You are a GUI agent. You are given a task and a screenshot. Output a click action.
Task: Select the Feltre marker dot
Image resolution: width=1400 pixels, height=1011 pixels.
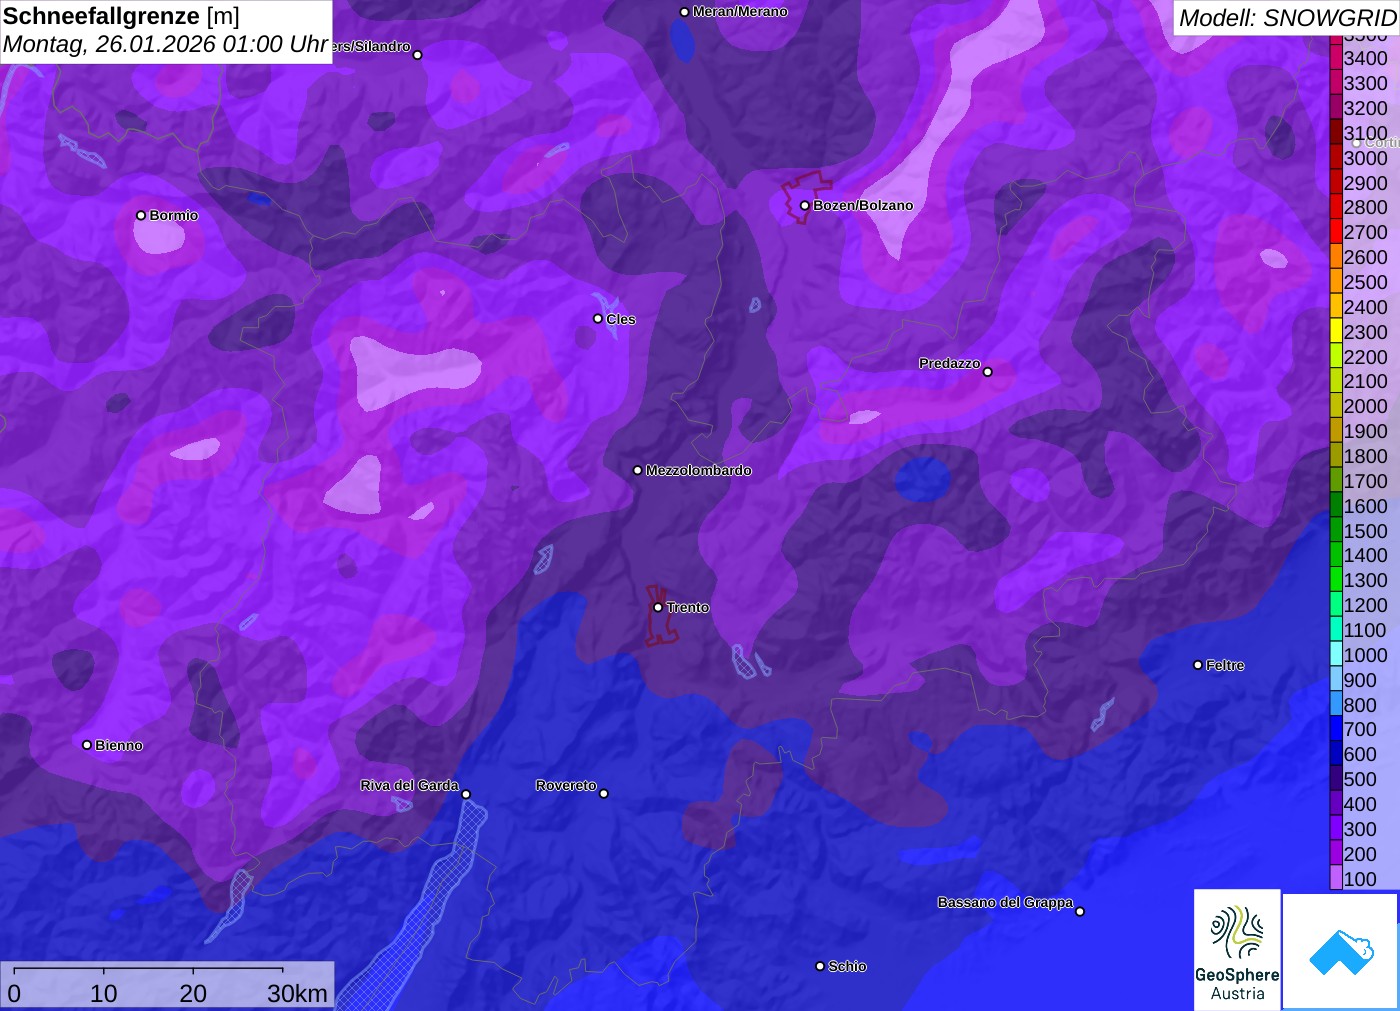[1198, 665]
